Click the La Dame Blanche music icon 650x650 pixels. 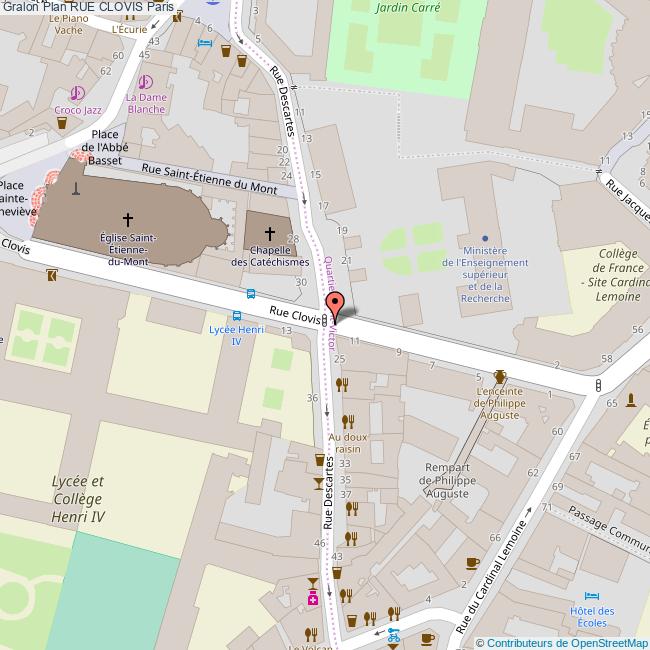(145, 82)
